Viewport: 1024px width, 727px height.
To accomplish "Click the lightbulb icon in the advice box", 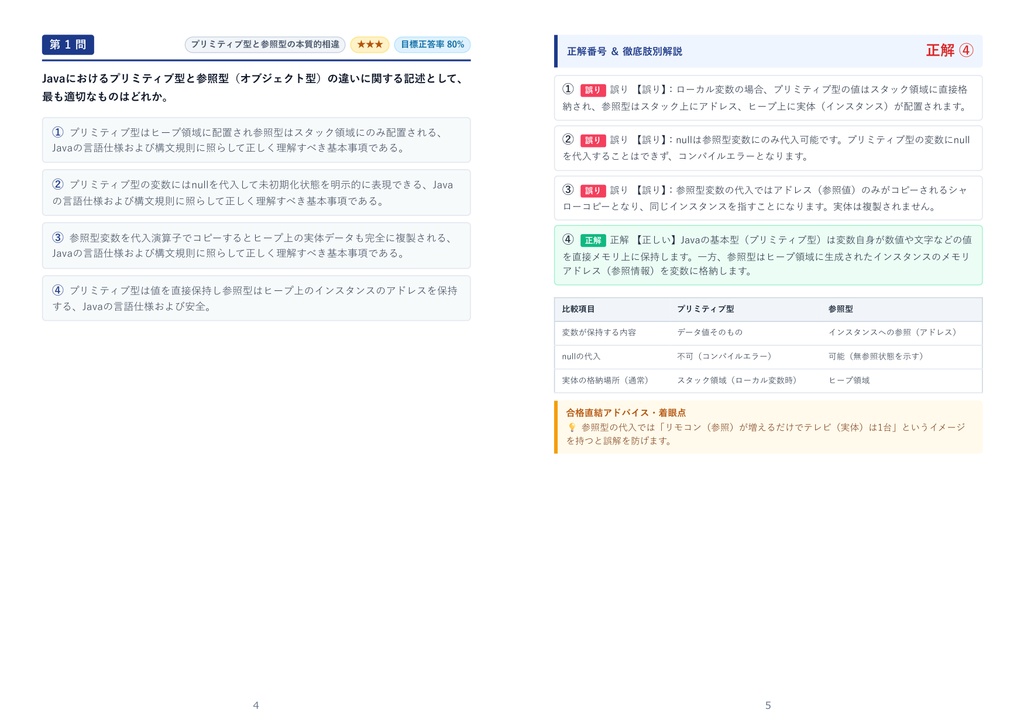I will pyautogui.click(x=571, y=427).
